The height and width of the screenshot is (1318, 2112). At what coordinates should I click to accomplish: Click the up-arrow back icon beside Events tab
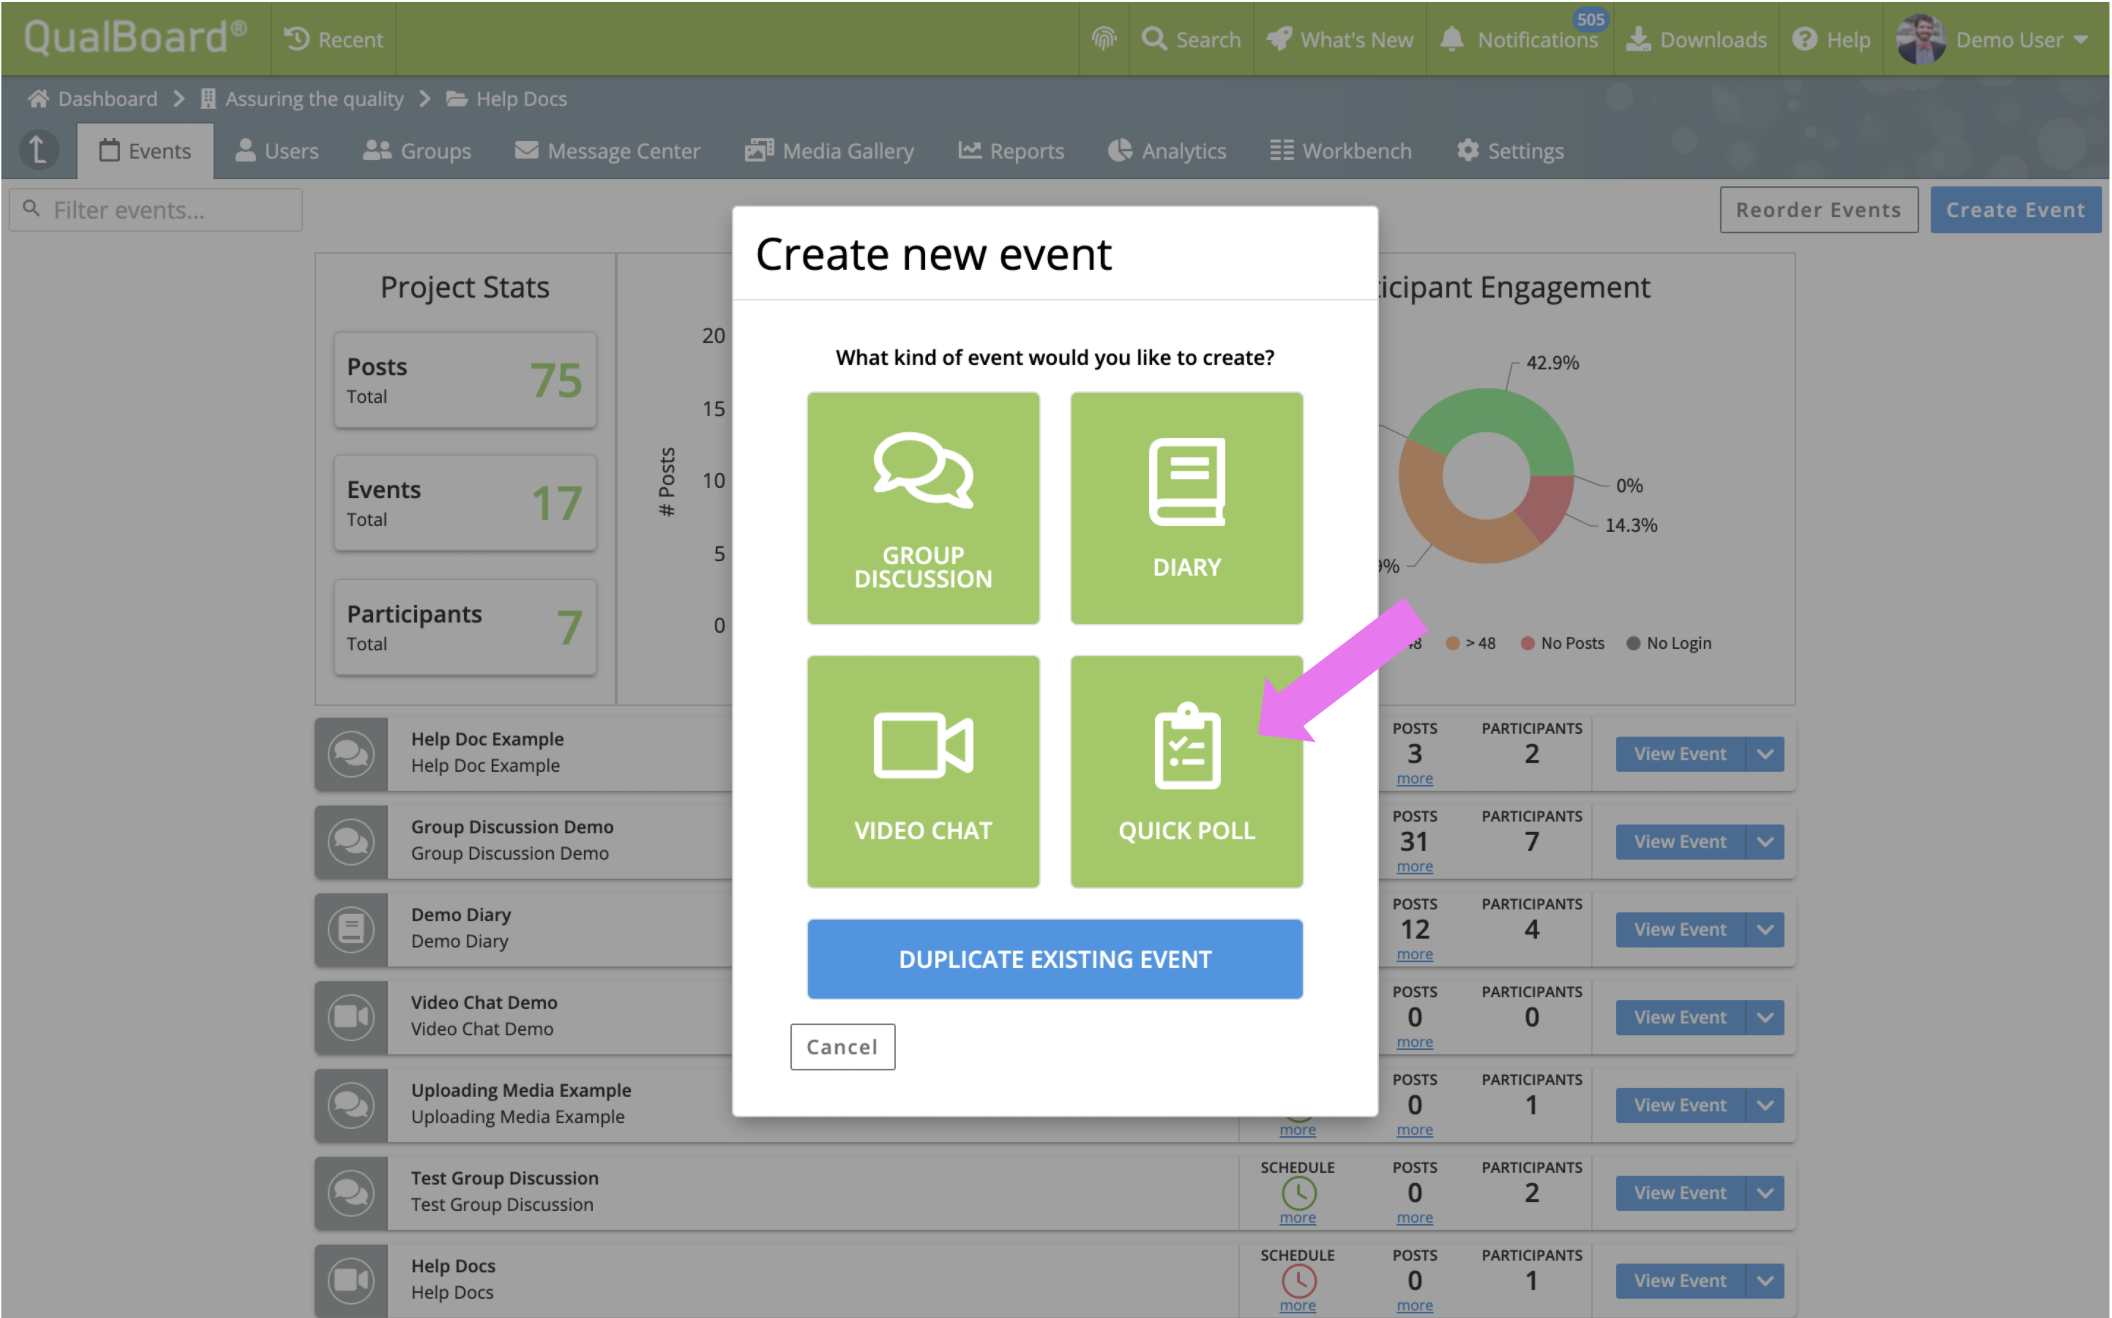click(x=38, y=150)
